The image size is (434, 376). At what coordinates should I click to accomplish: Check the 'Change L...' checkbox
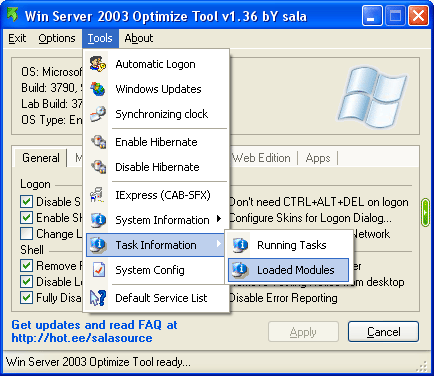[26, 234]
